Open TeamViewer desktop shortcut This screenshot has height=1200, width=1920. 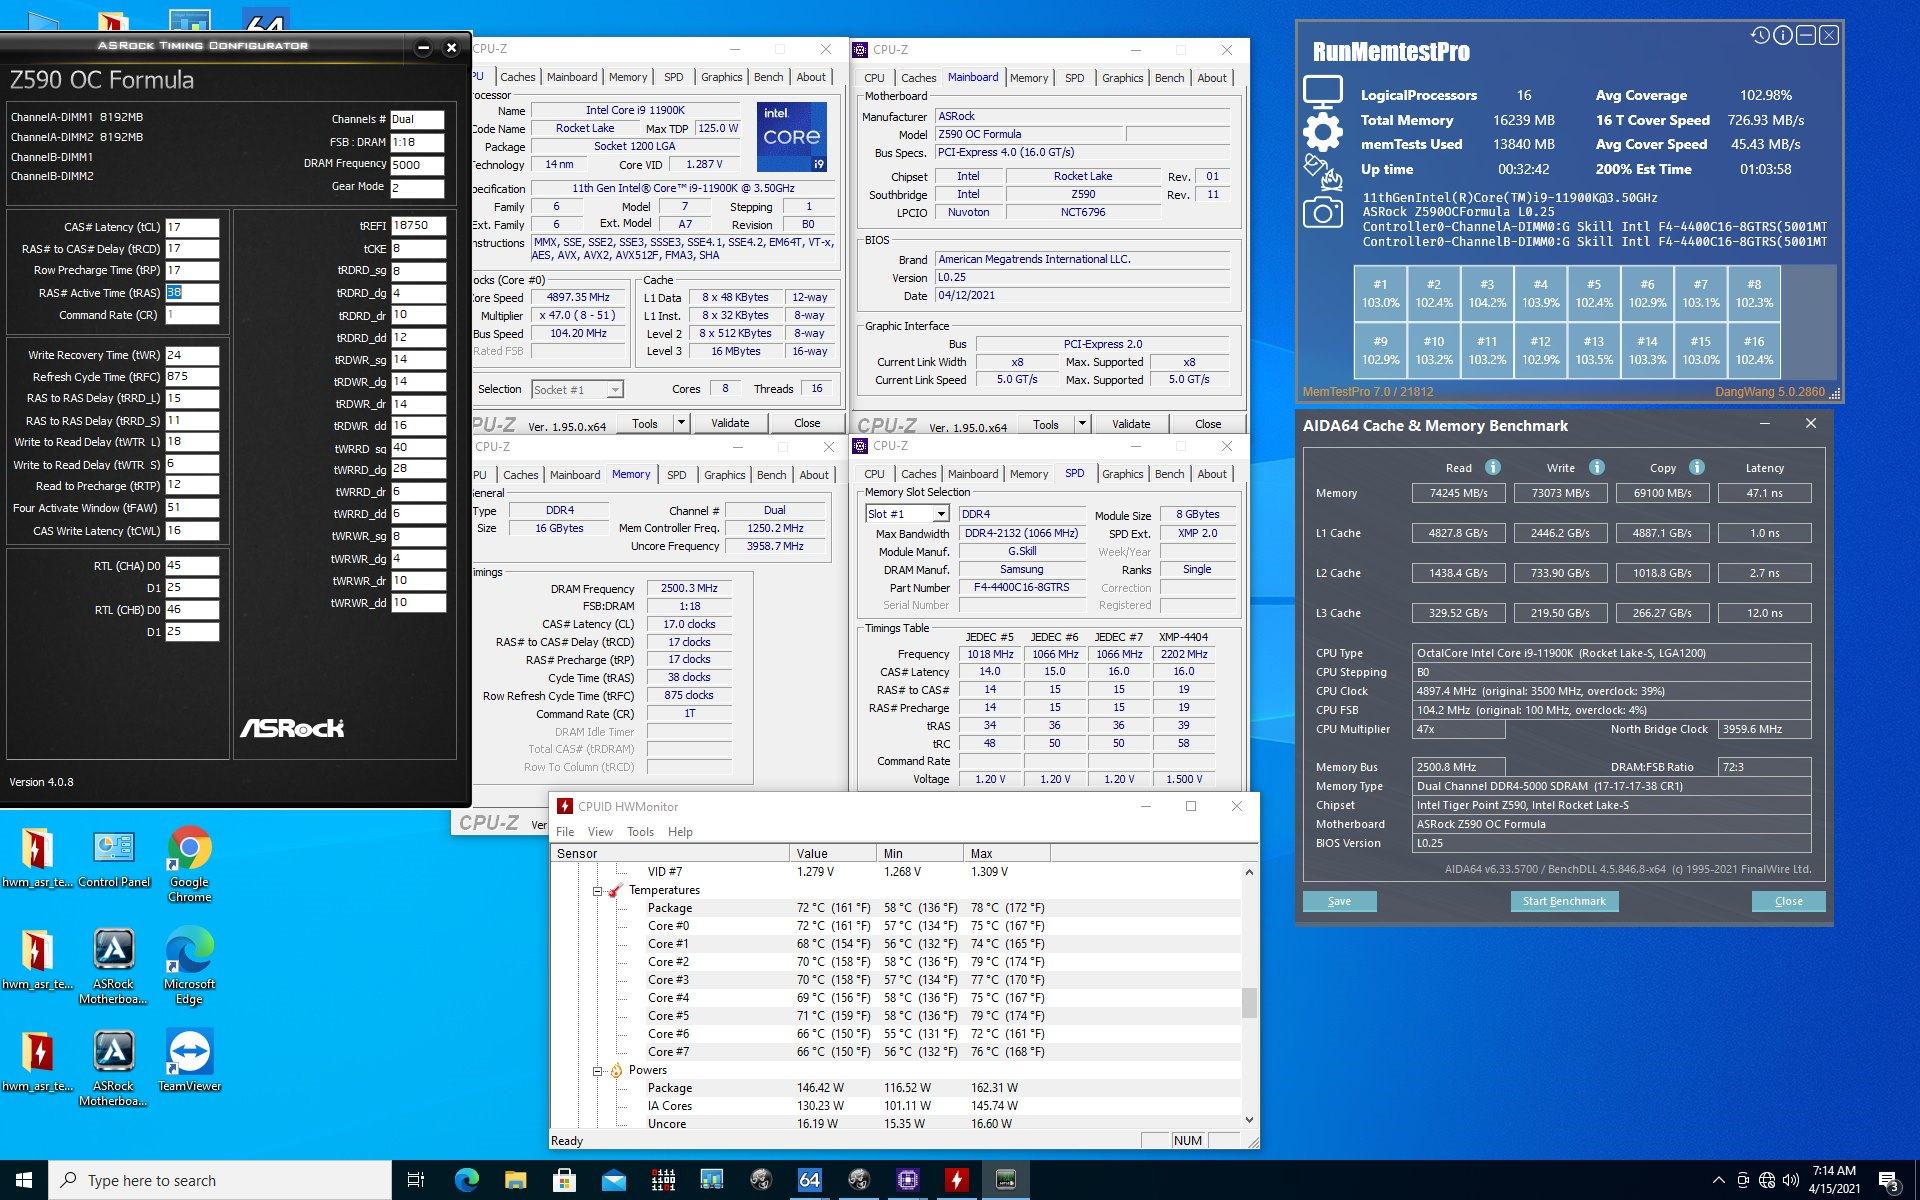[x=189, y=1060]
